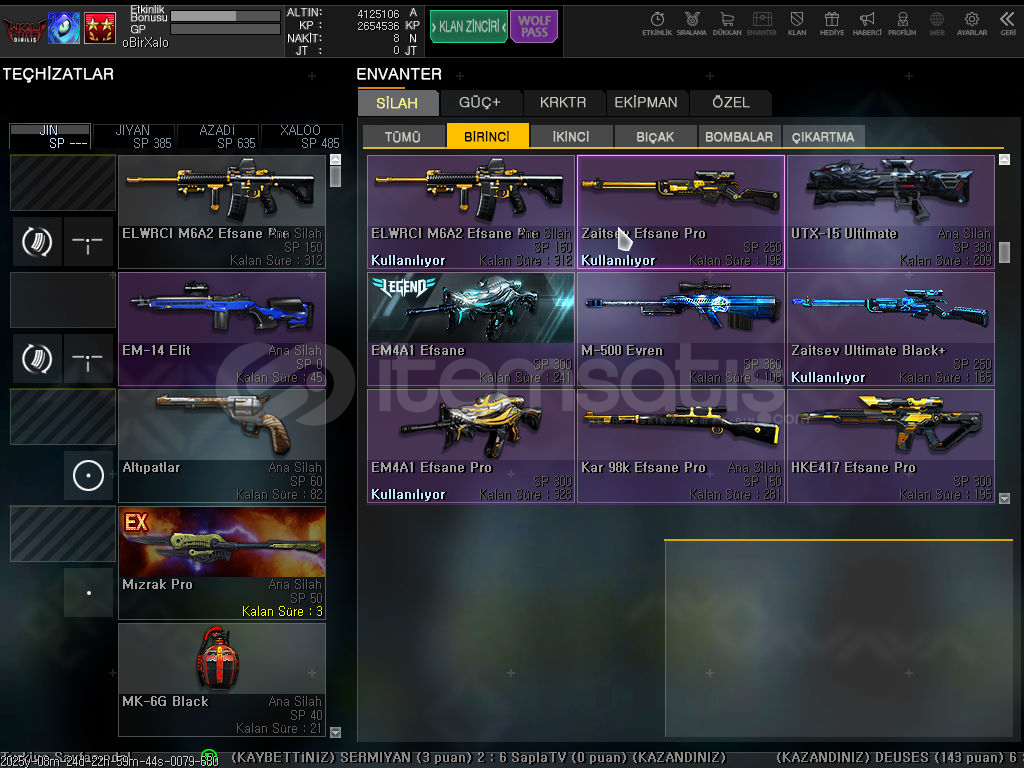Click the Wolfteam logo icon
This screenshot has width=1024, height=768.
24,28
